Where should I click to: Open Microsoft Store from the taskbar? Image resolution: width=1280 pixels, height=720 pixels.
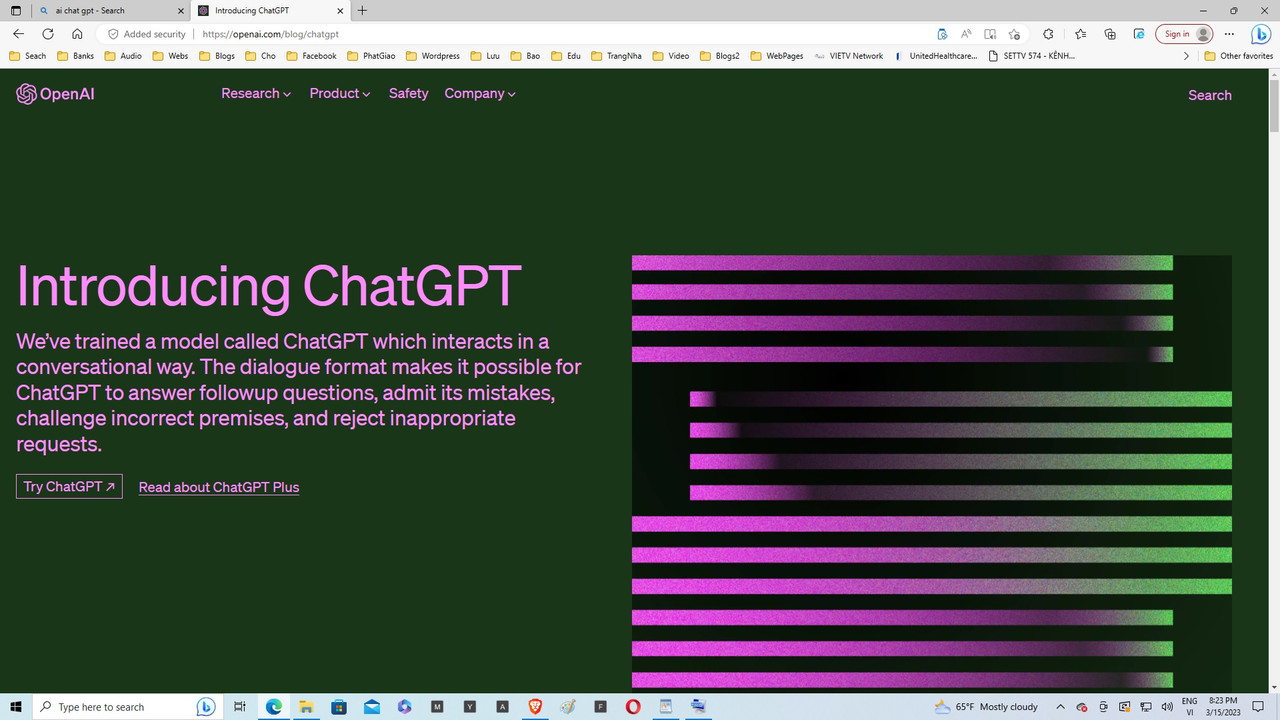coord(339,707)
